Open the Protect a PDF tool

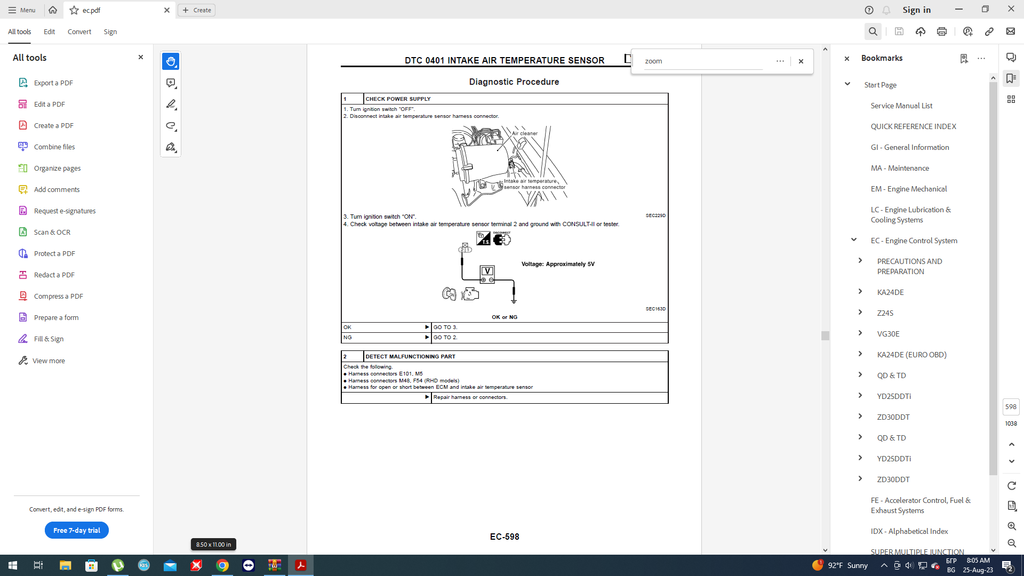click(46, 253)
